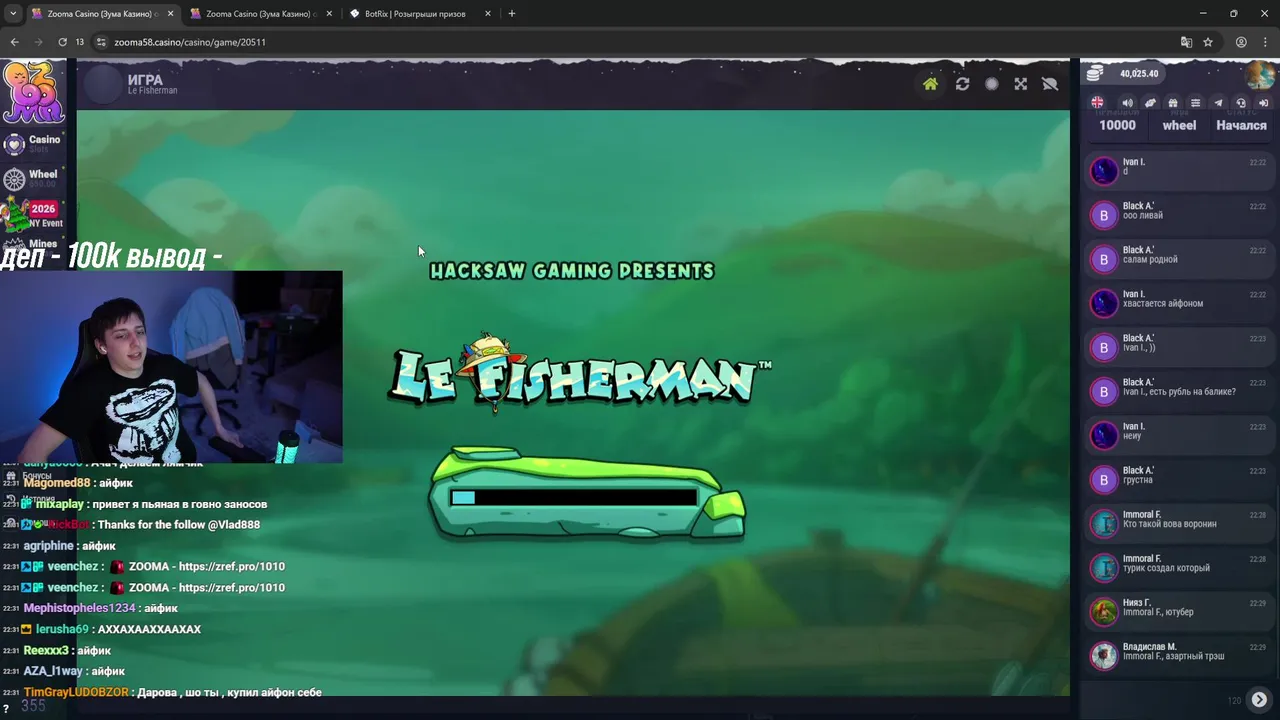Click username lerusha69 in stream chat
The width and height of the screenshot is (1280, 720).
pos(62,629)
